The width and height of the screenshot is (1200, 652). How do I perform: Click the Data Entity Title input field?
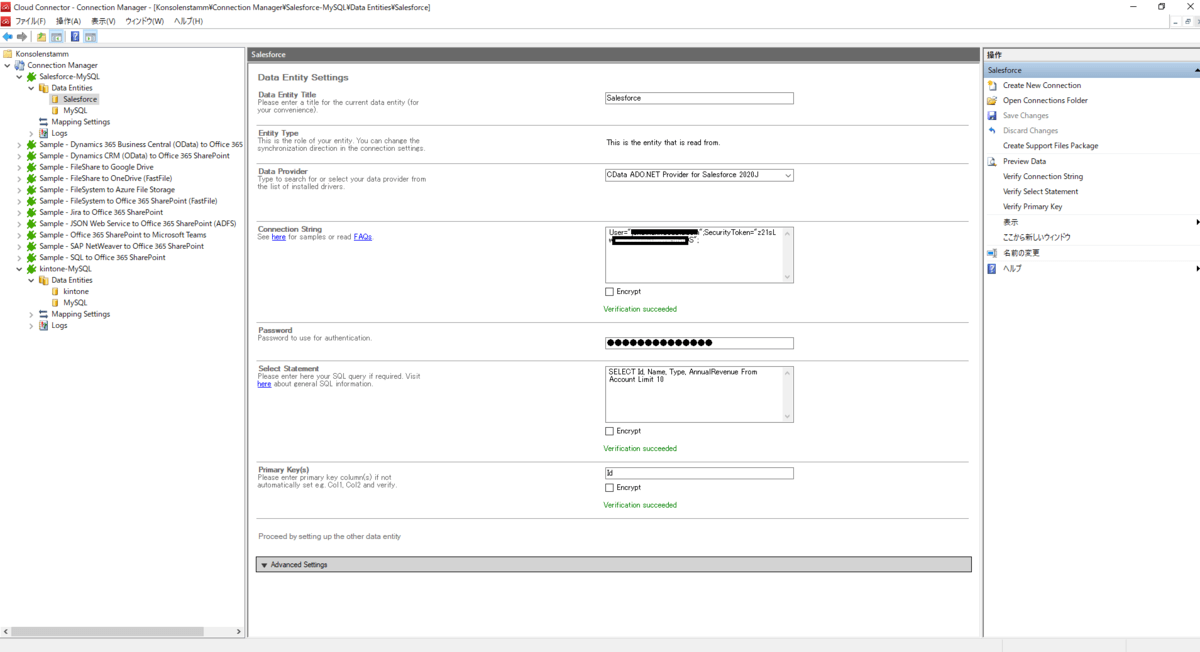pos(699,98)
